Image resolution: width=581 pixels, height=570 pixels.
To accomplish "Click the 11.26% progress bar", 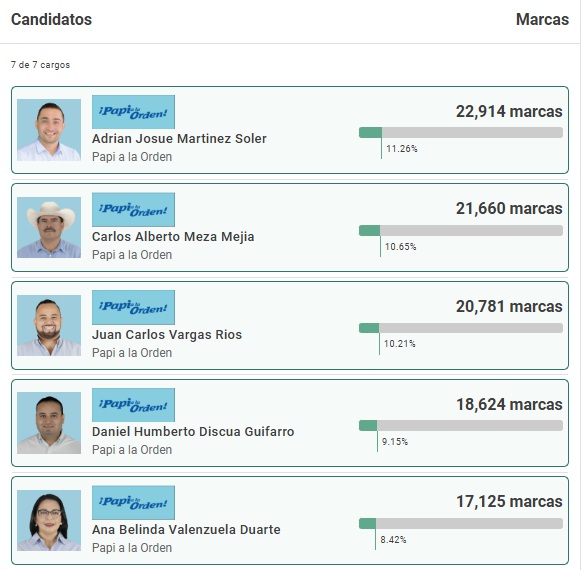I will click(x=461, y=132).
